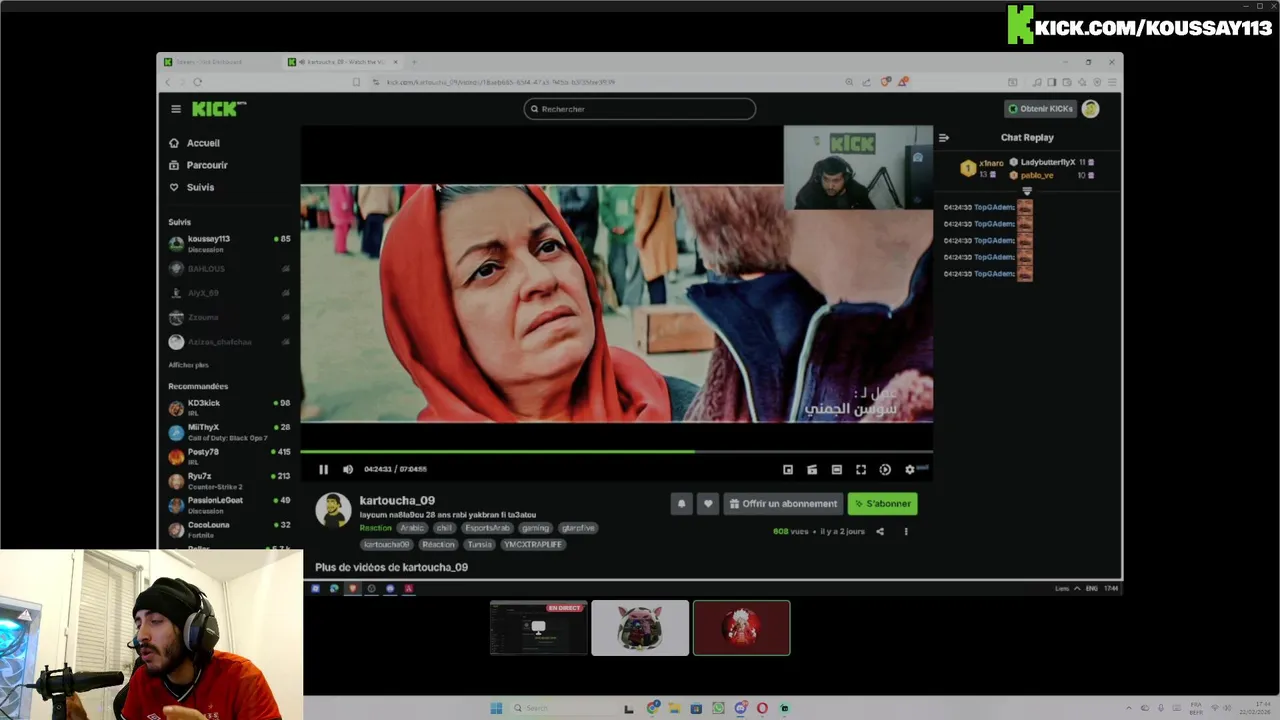
Task: Open Posty78 recommended channel
Action: point(229,456)
